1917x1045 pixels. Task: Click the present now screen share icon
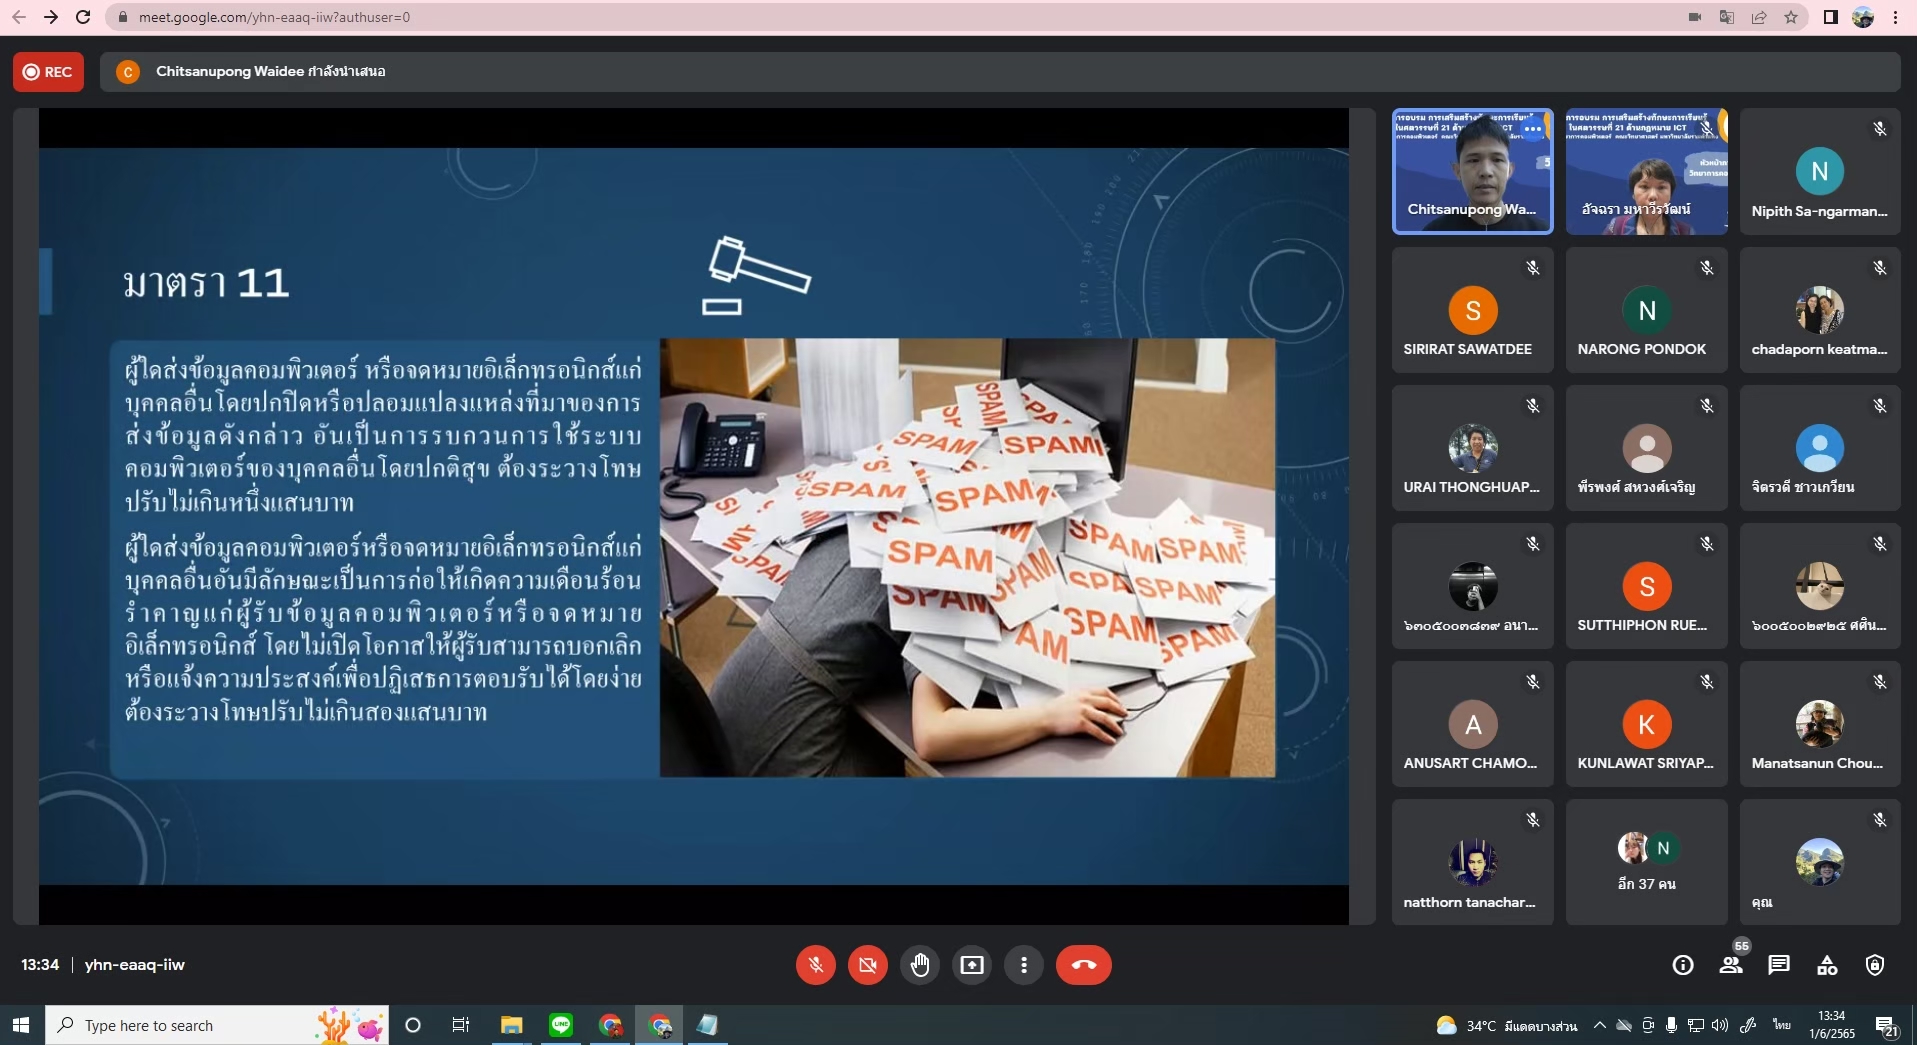(972, 965)
